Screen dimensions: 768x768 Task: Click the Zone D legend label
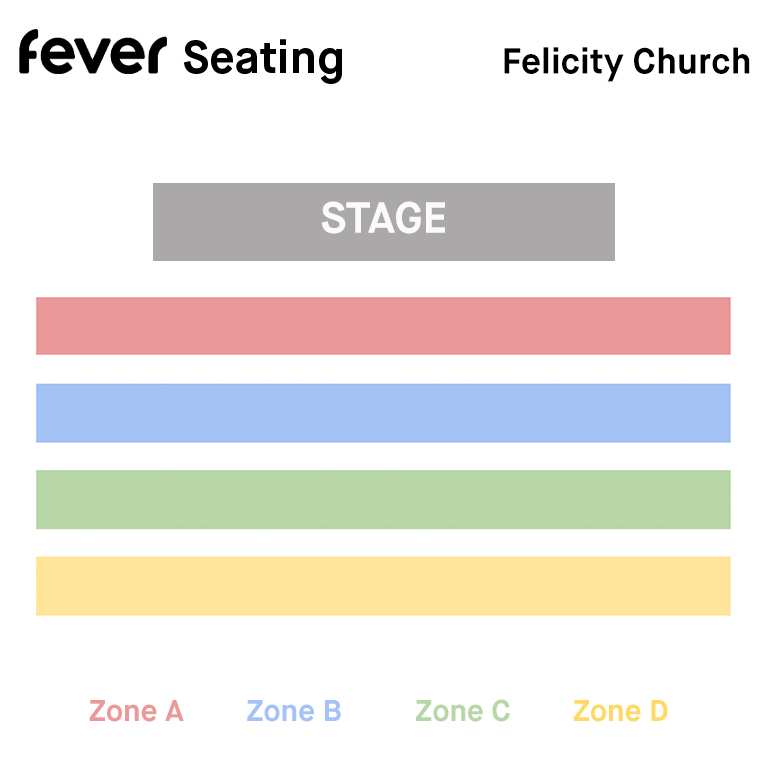pyautogui.click(x=620, y=712)
